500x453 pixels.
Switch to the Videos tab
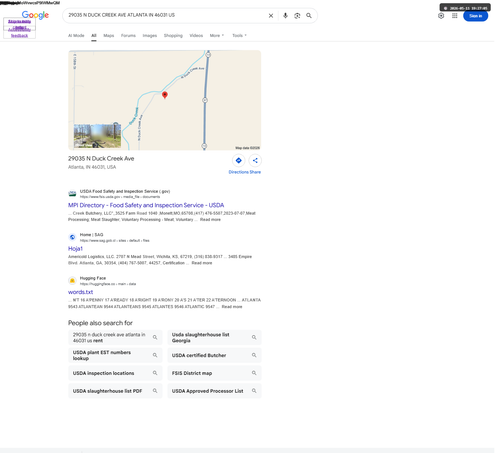tap(196, 35)
